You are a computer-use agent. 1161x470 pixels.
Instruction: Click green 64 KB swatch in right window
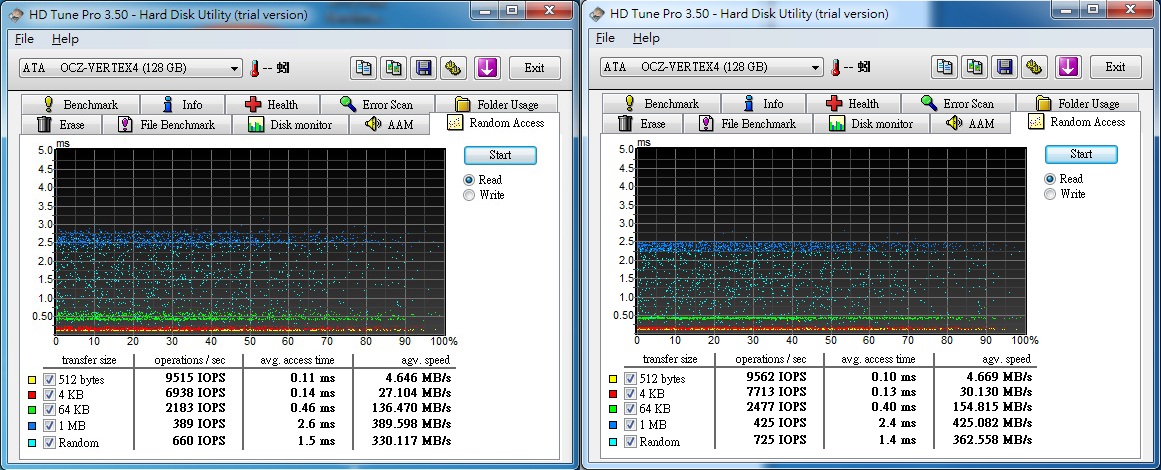coord(613,410)
